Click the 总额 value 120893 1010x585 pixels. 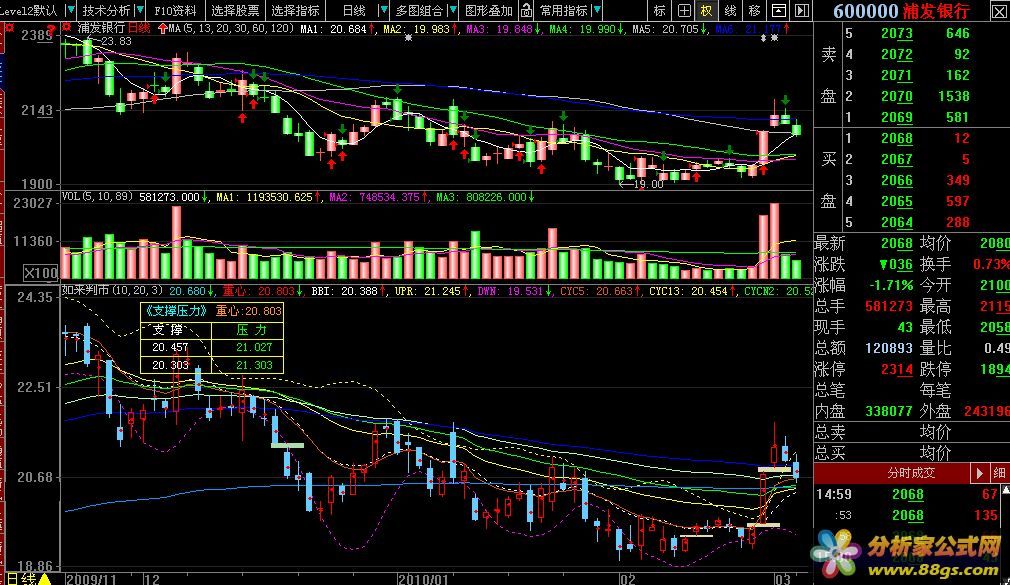click(x=889, y=348)
